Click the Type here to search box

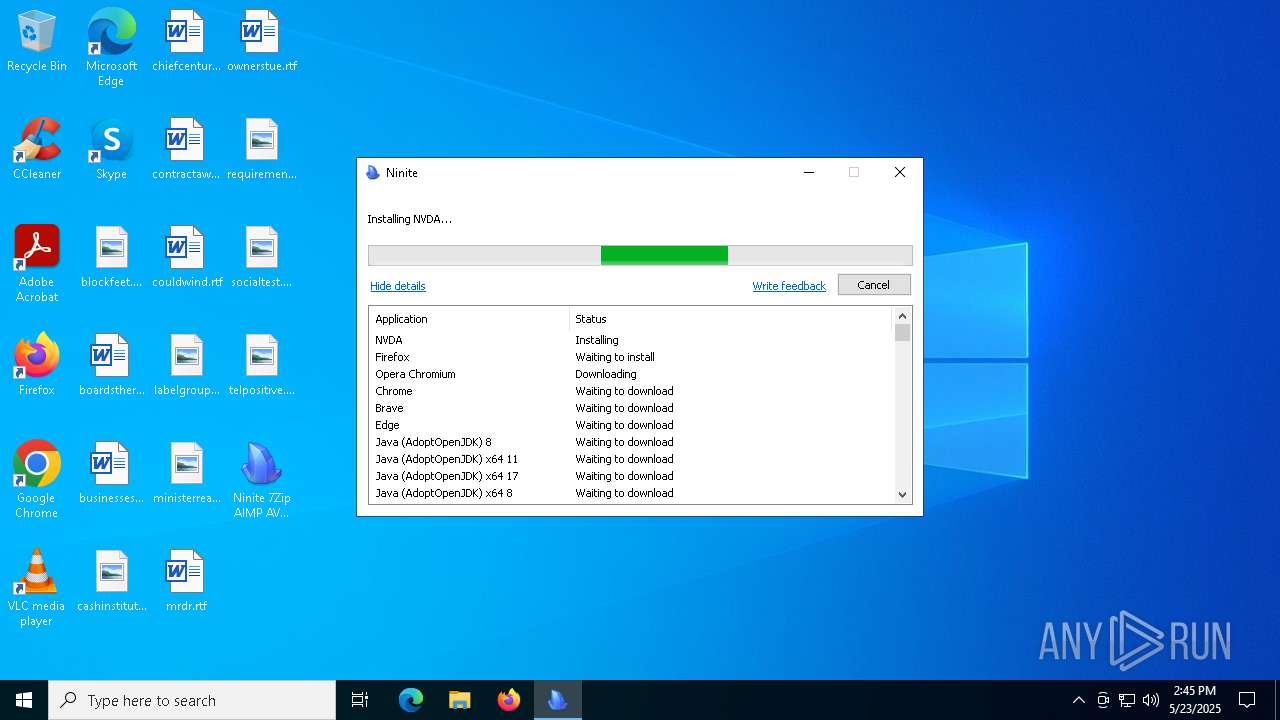(x=192, y=700)
